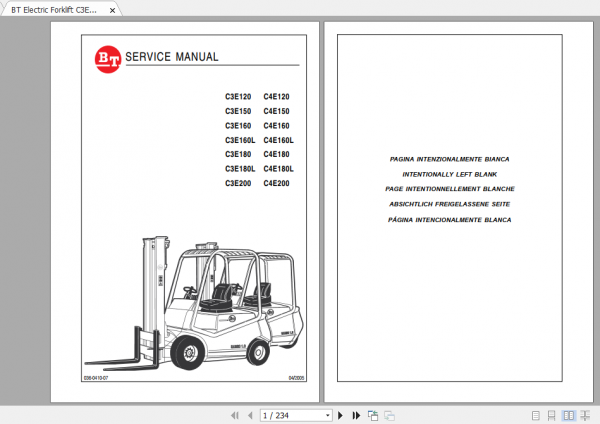This screenshot has width=600, height=424.
Task: Click the INTENTIONALLY LEFT BLANK line
Action: click(450, 174)
